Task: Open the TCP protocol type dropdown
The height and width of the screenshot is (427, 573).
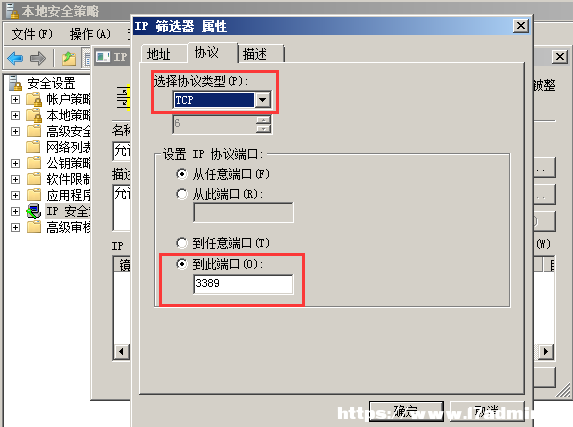Action: coord(262,100)
